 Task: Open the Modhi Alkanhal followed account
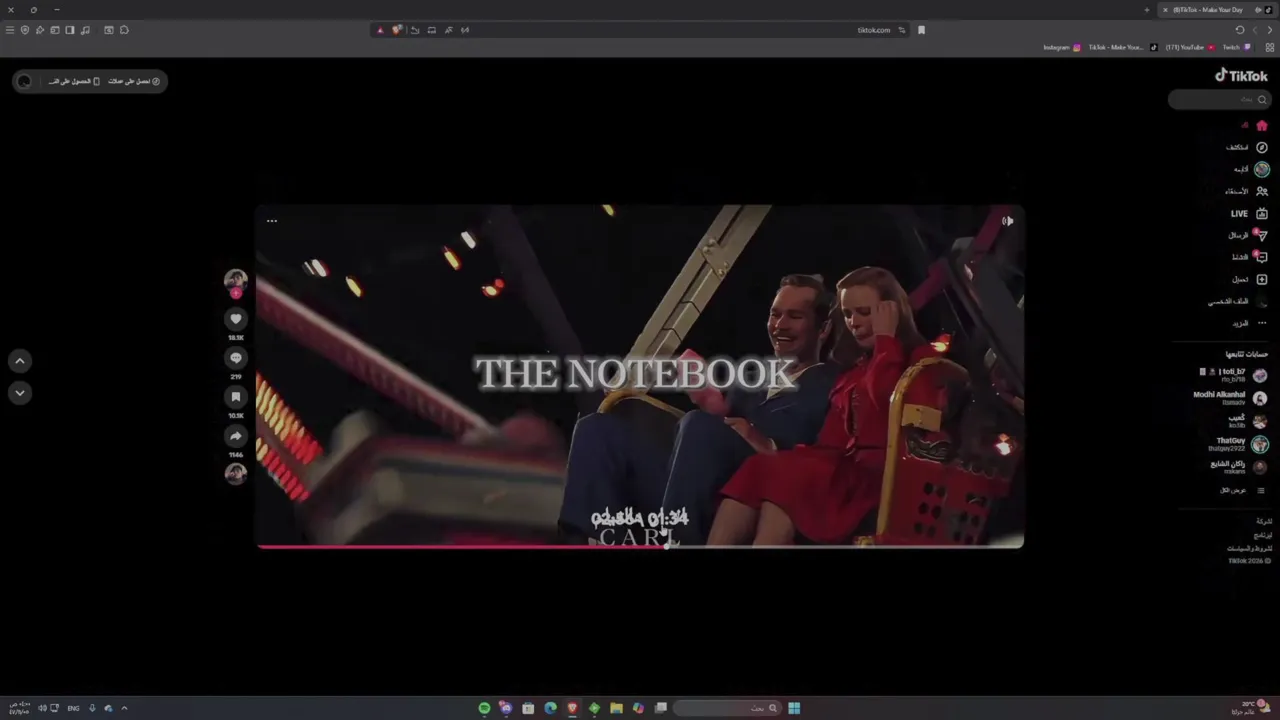(1230, 397)
